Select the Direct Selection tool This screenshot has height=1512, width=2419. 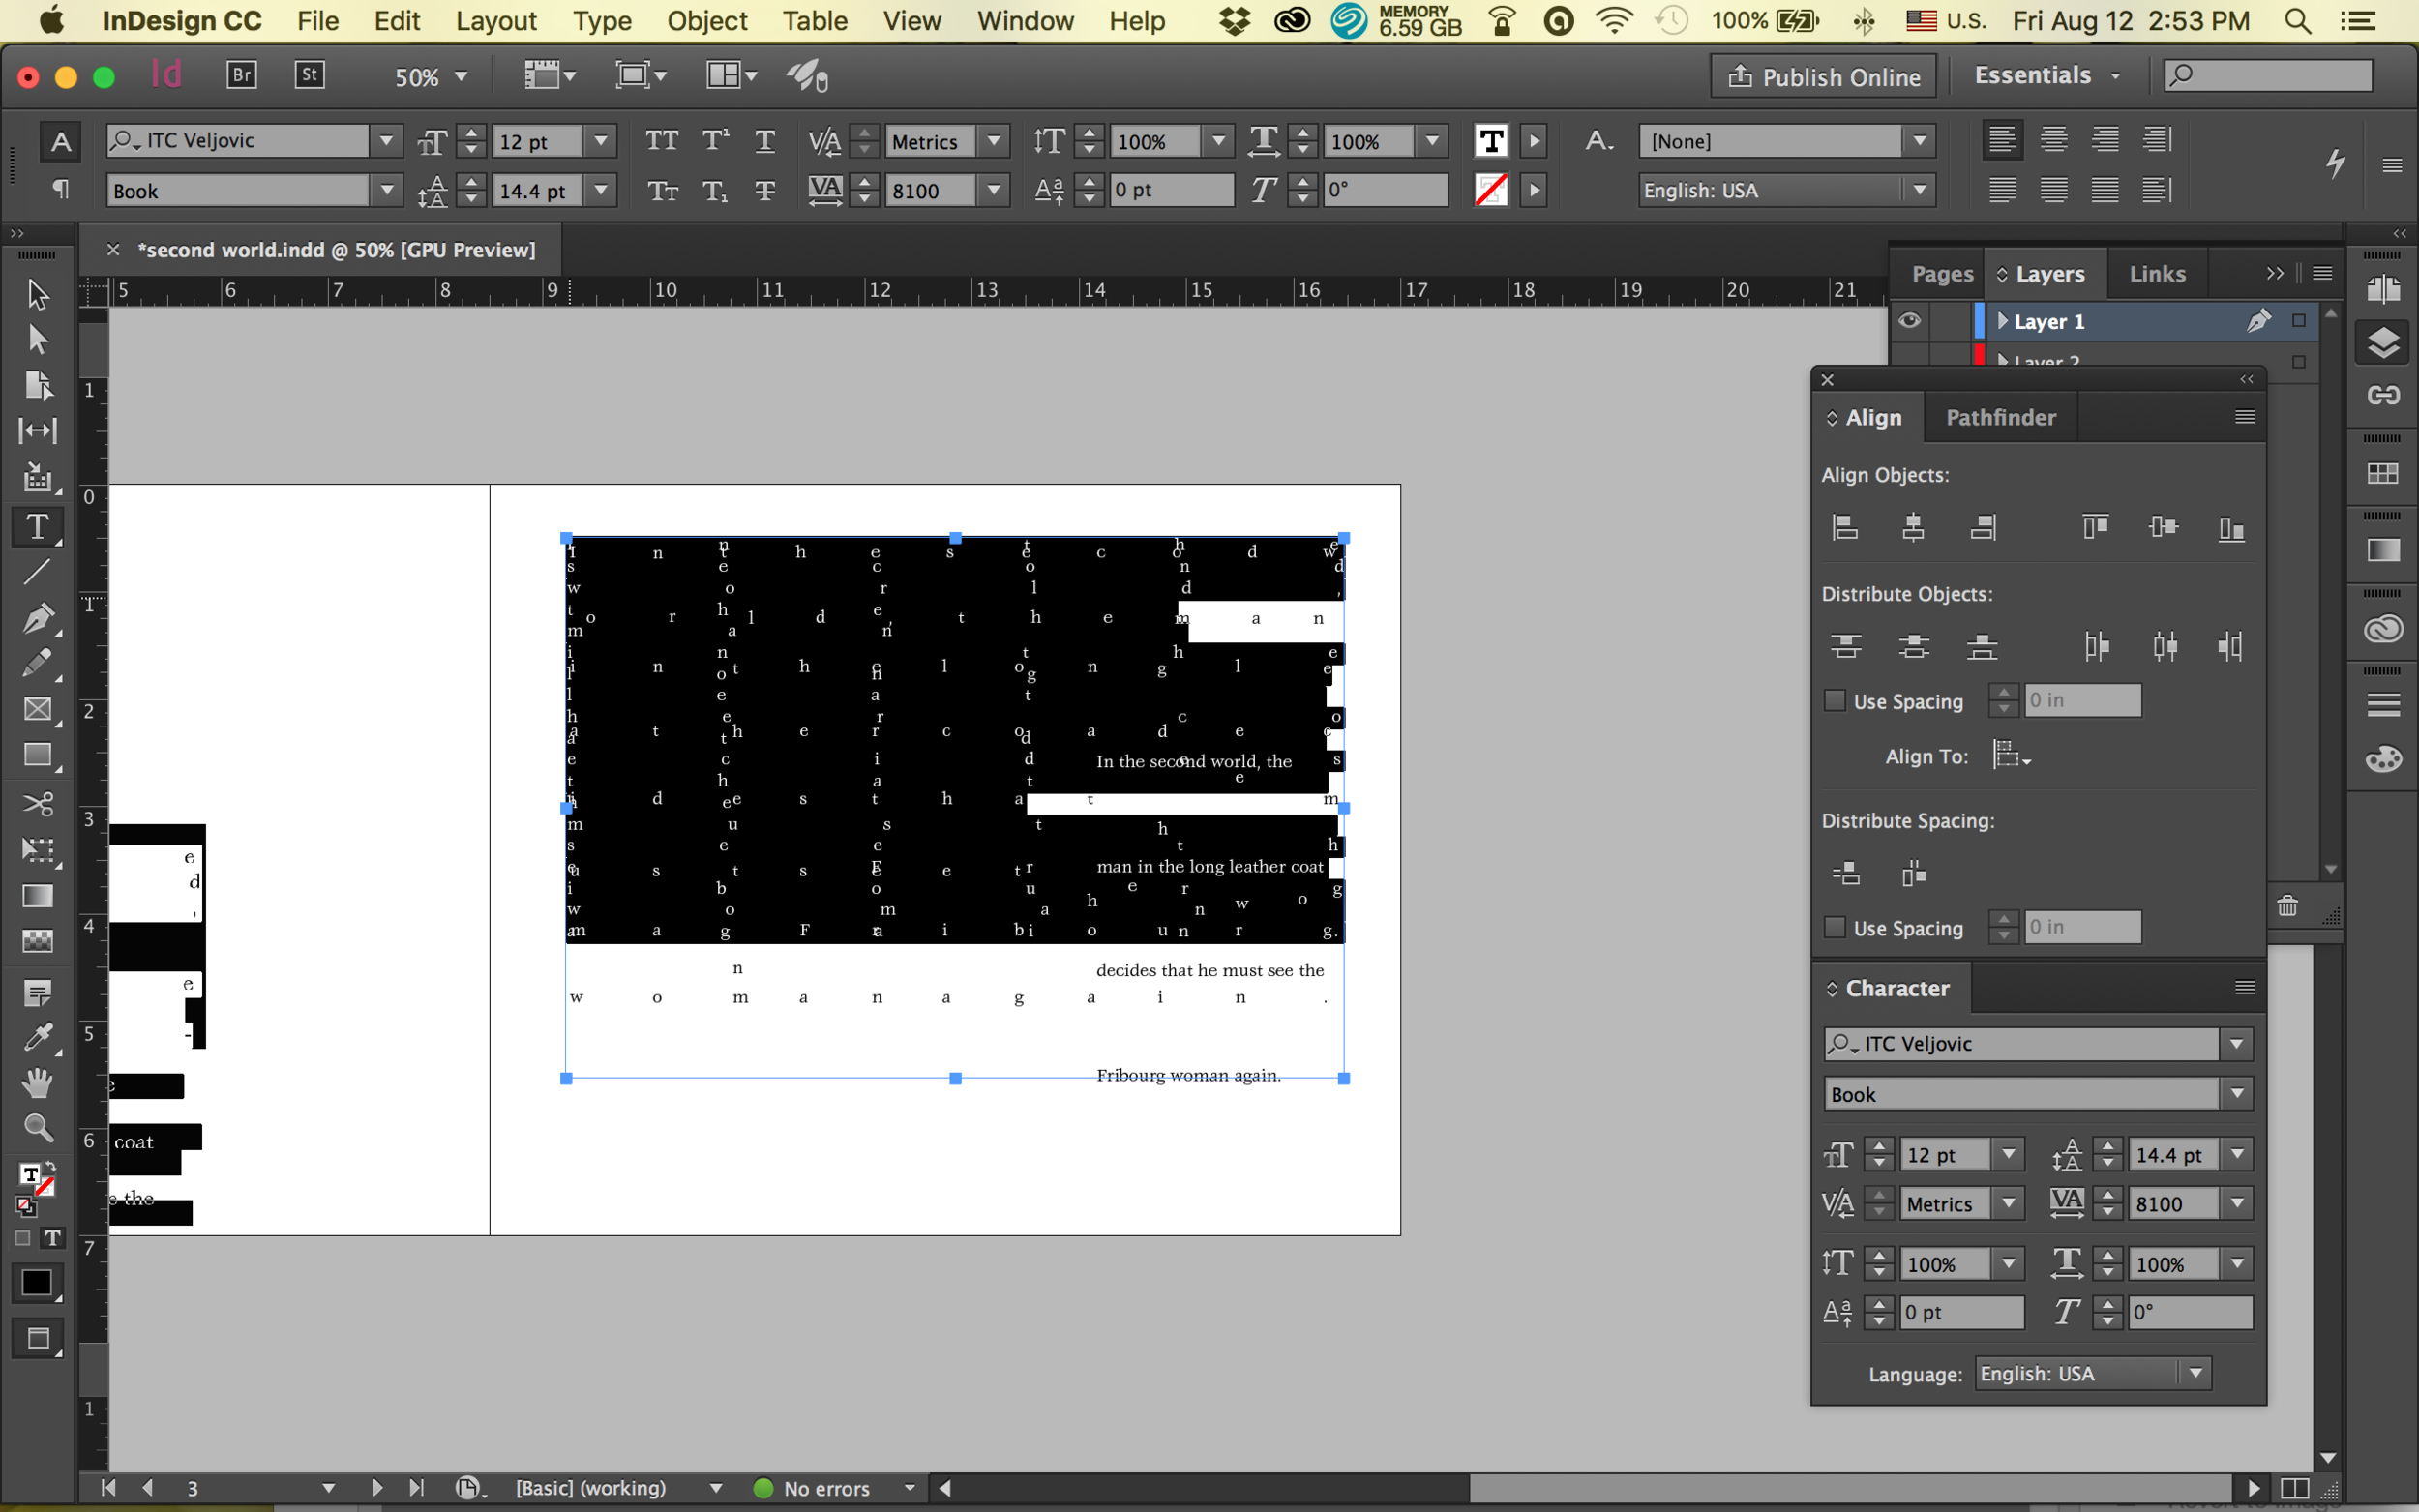point(37,340)
